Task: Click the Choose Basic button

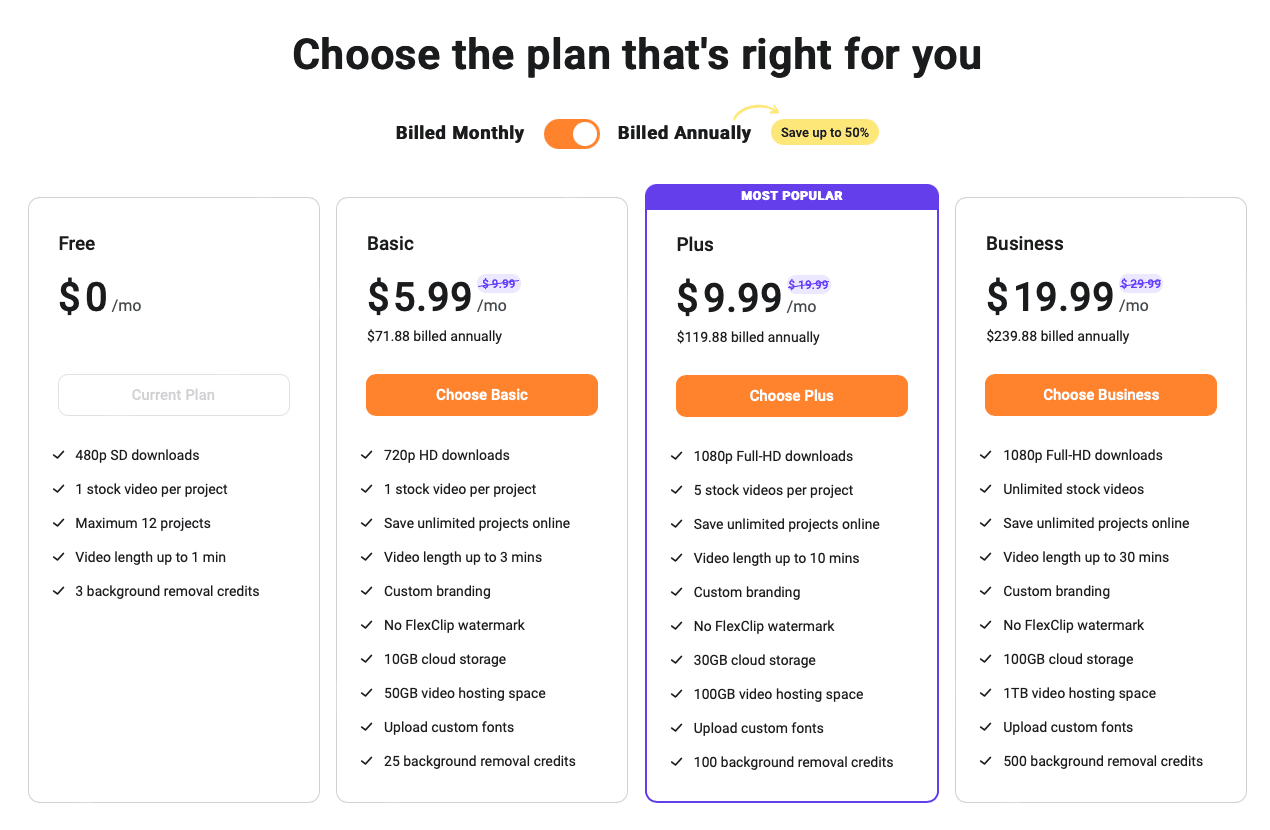Action: click(x=482, y=395)
